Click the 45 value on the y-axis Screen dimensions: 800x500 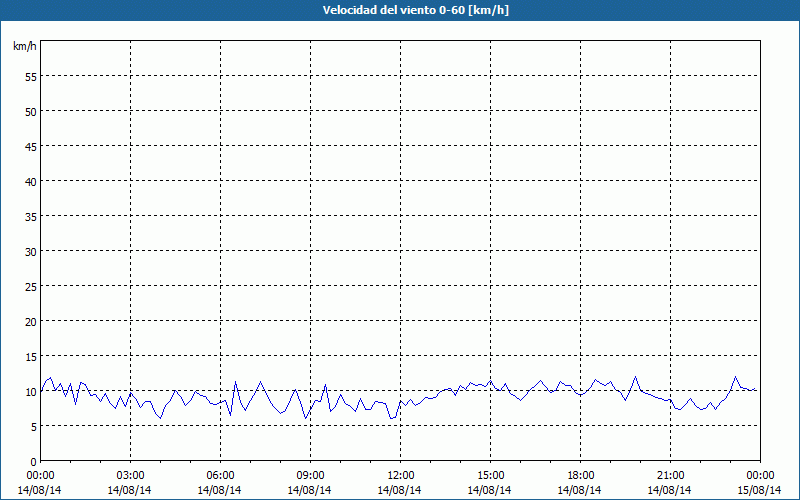point(31,147)
